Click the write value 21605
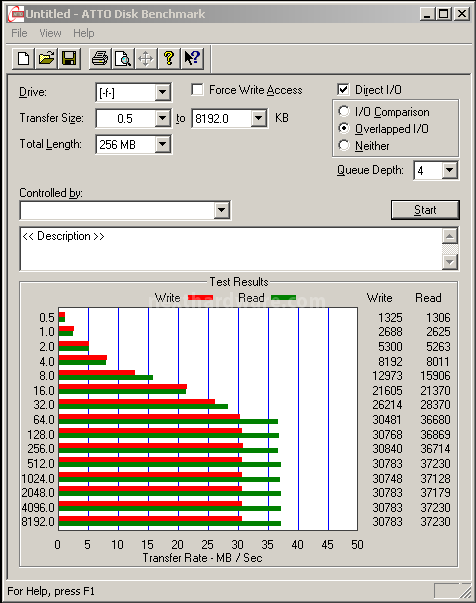 point(387,391)
